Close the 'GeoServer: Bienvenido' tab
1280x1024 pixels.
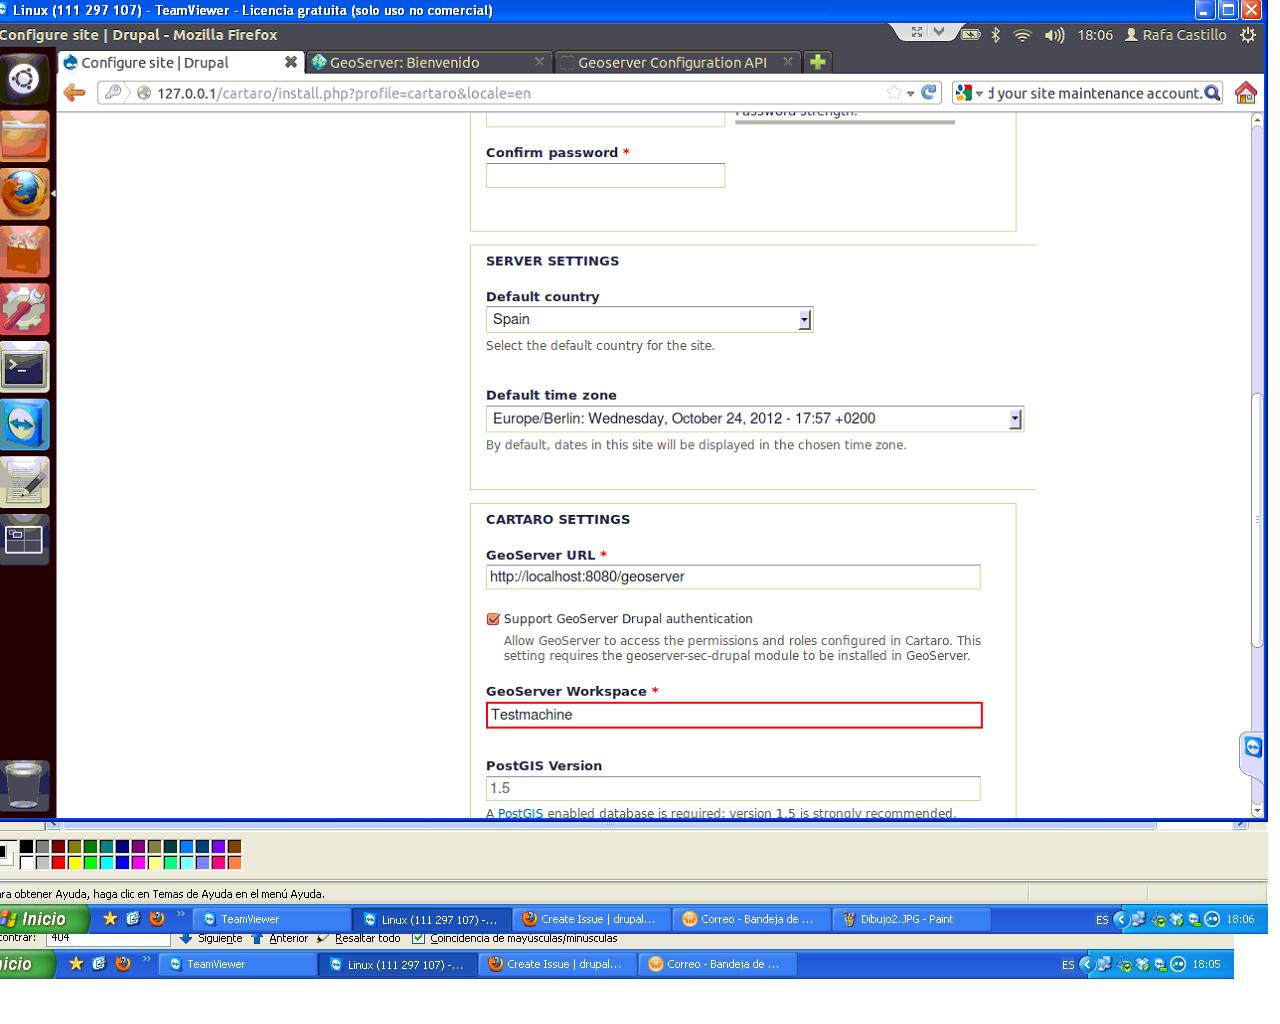click(x=539, y=62)
